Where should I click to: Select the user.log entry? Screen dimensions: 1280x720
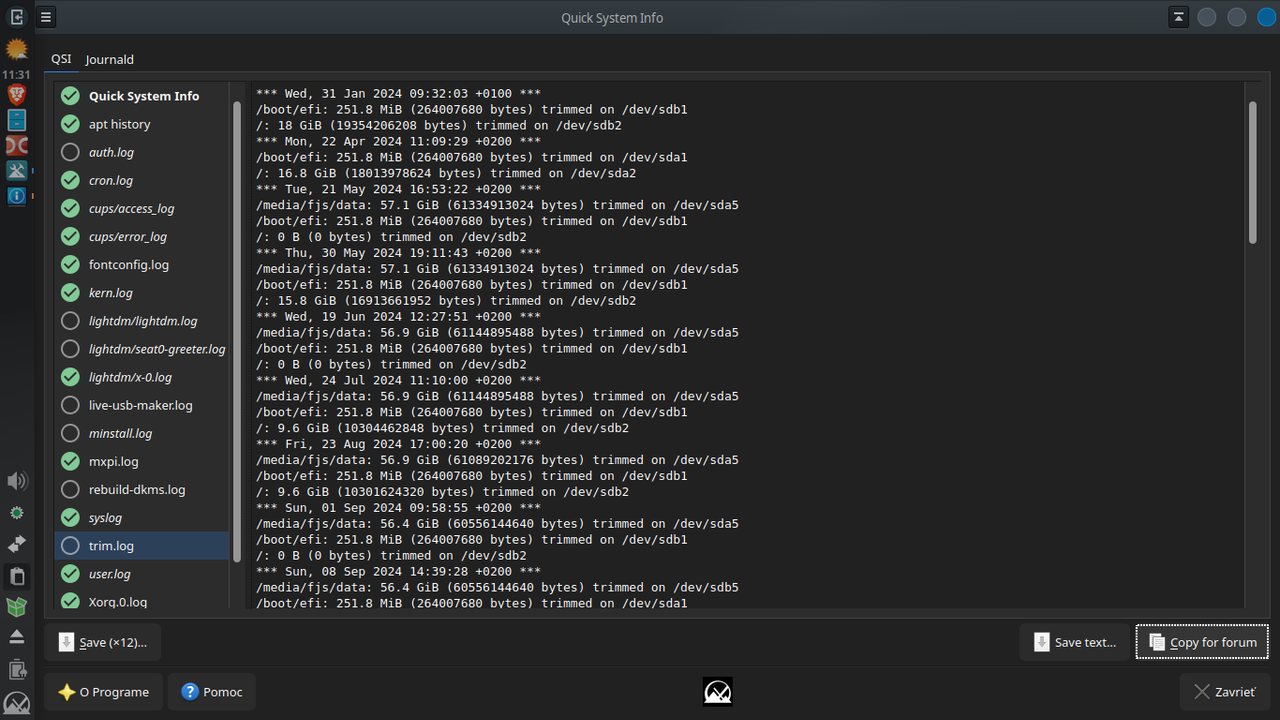pyautogui.click(x=110, y=574)
